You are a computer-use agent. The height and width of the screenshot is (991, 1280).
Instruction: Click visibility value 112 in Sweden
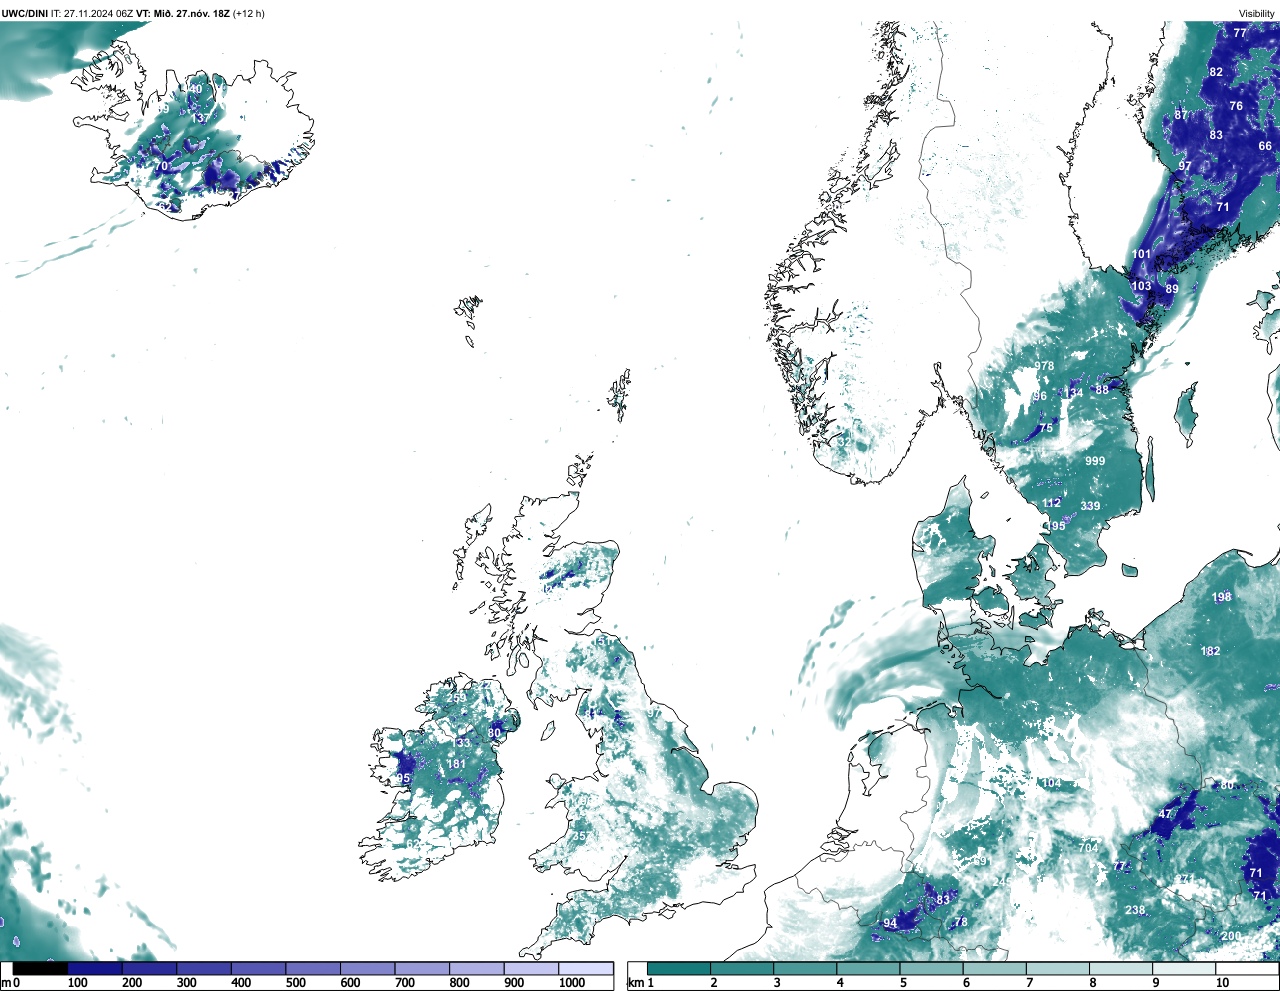tap(1051, 503)
